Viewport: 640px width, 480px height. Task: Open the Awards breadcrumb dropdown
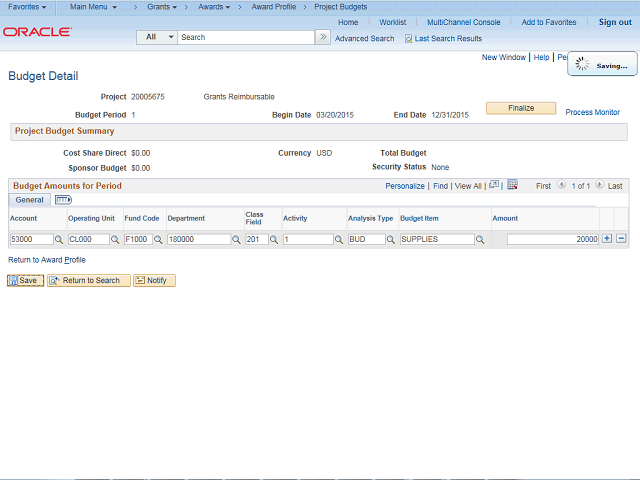214,7
